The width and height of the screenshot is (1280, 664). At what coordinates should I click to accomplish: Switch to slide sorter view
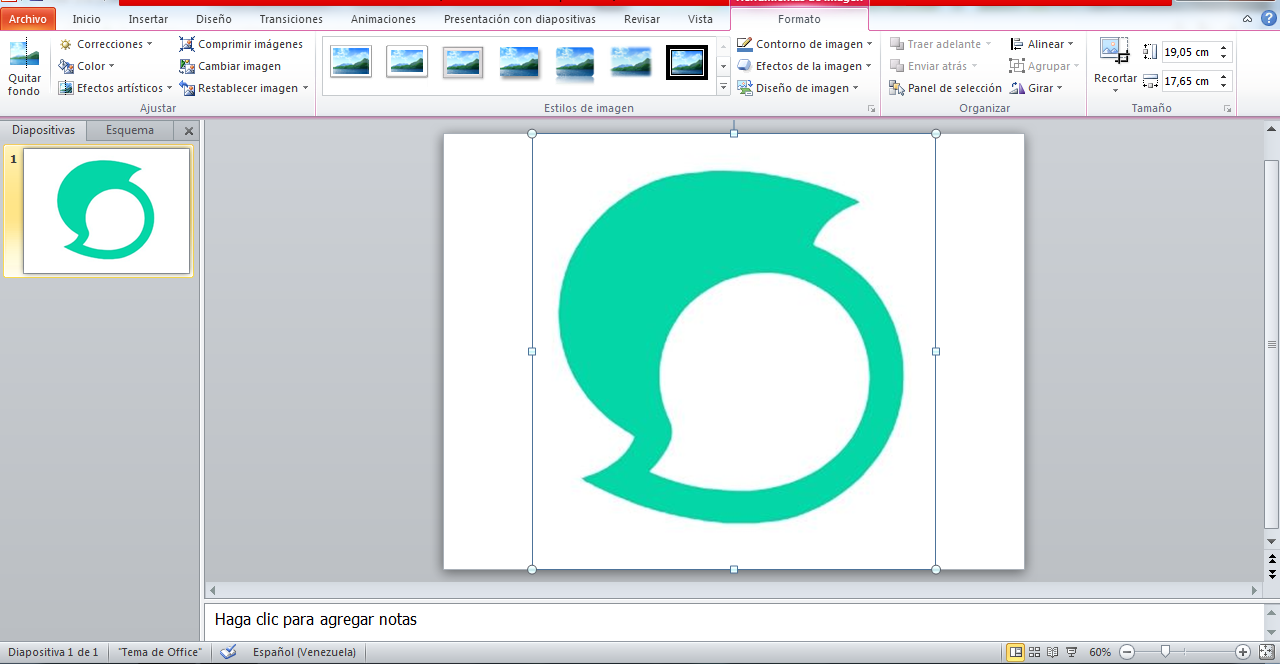coord(1034,652)
